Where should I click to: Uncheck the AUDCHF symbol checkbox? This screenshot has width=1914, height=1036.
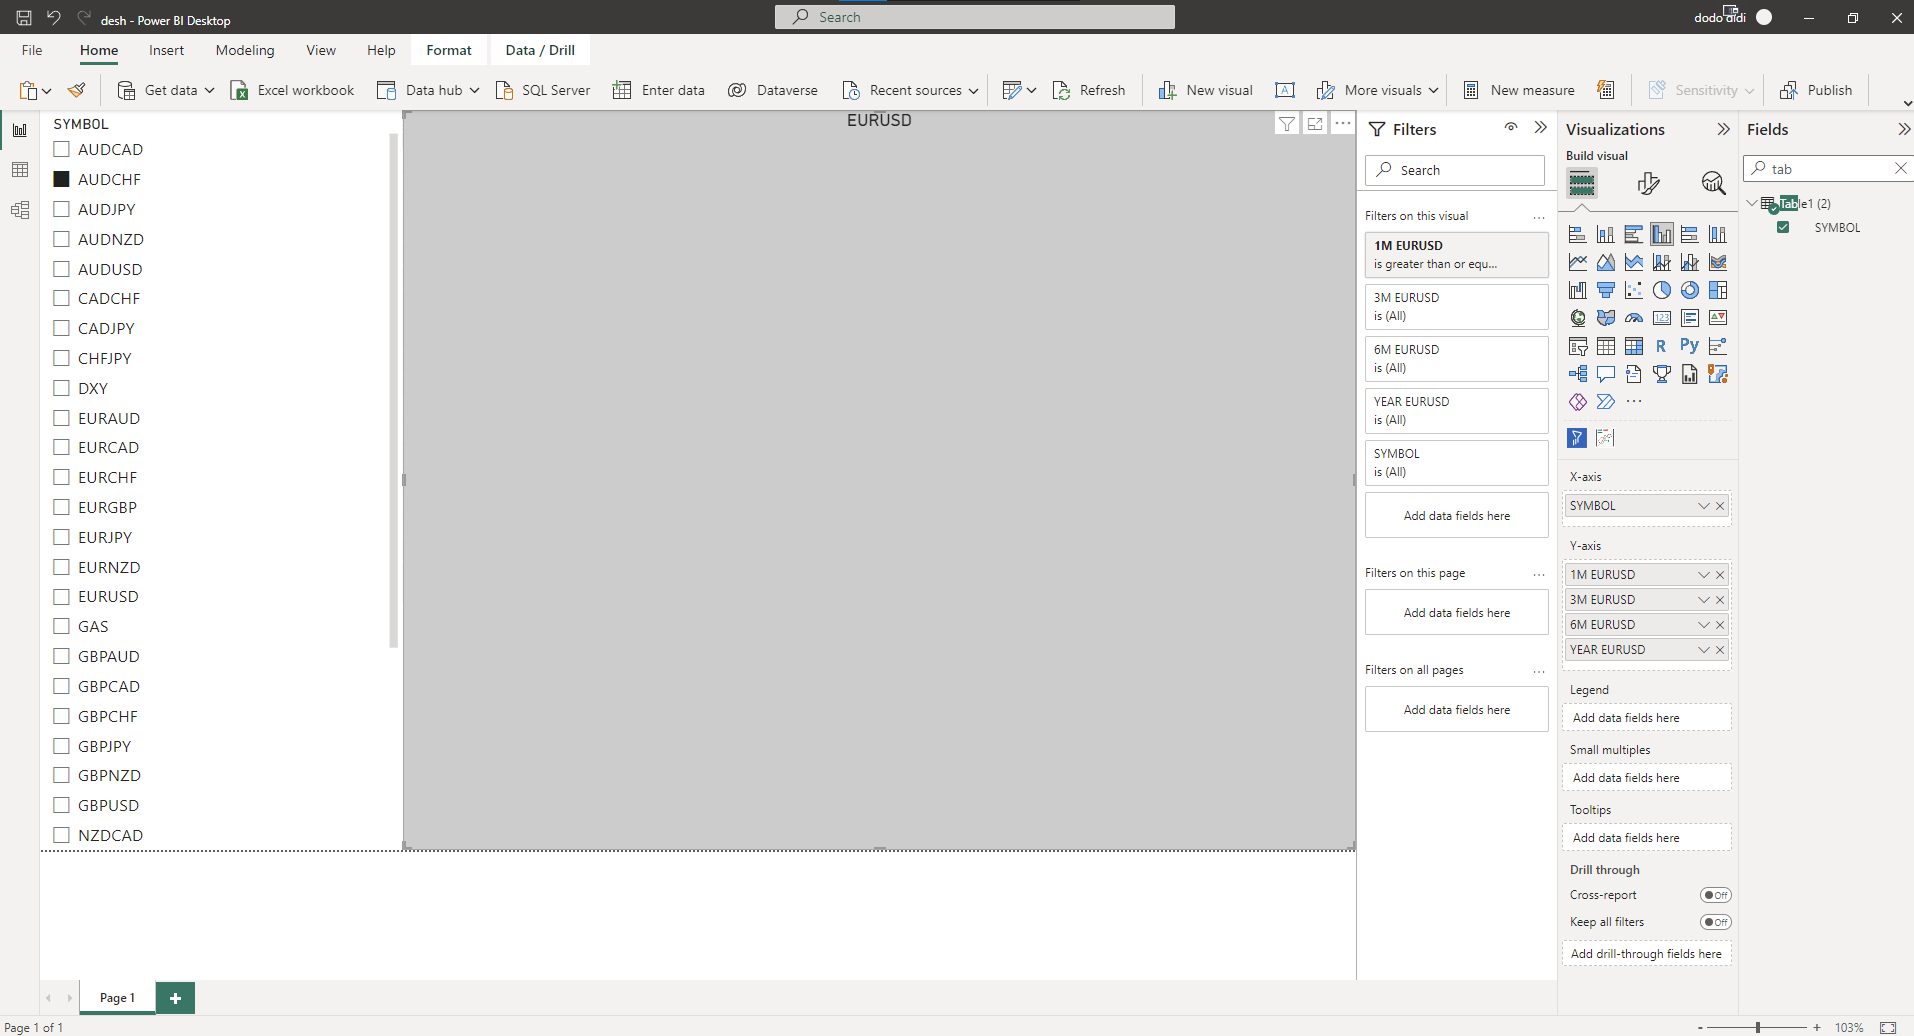pyautogui.click(x=62, y=179)
